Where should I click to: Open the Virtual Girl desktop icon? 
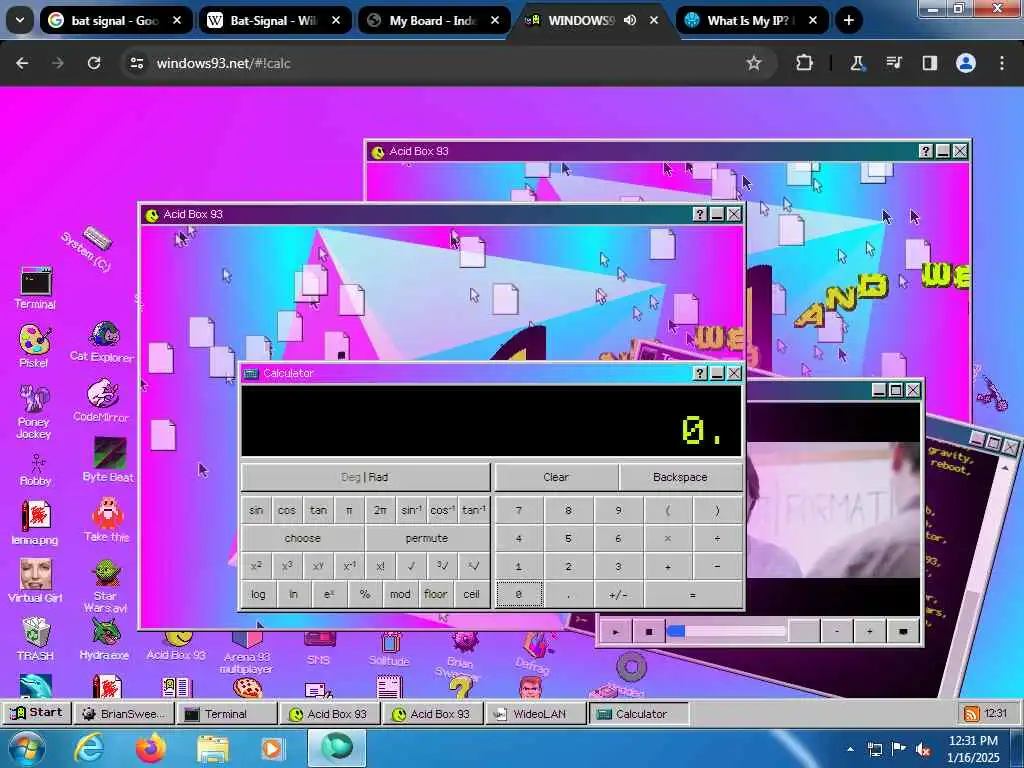pos(35,581)
